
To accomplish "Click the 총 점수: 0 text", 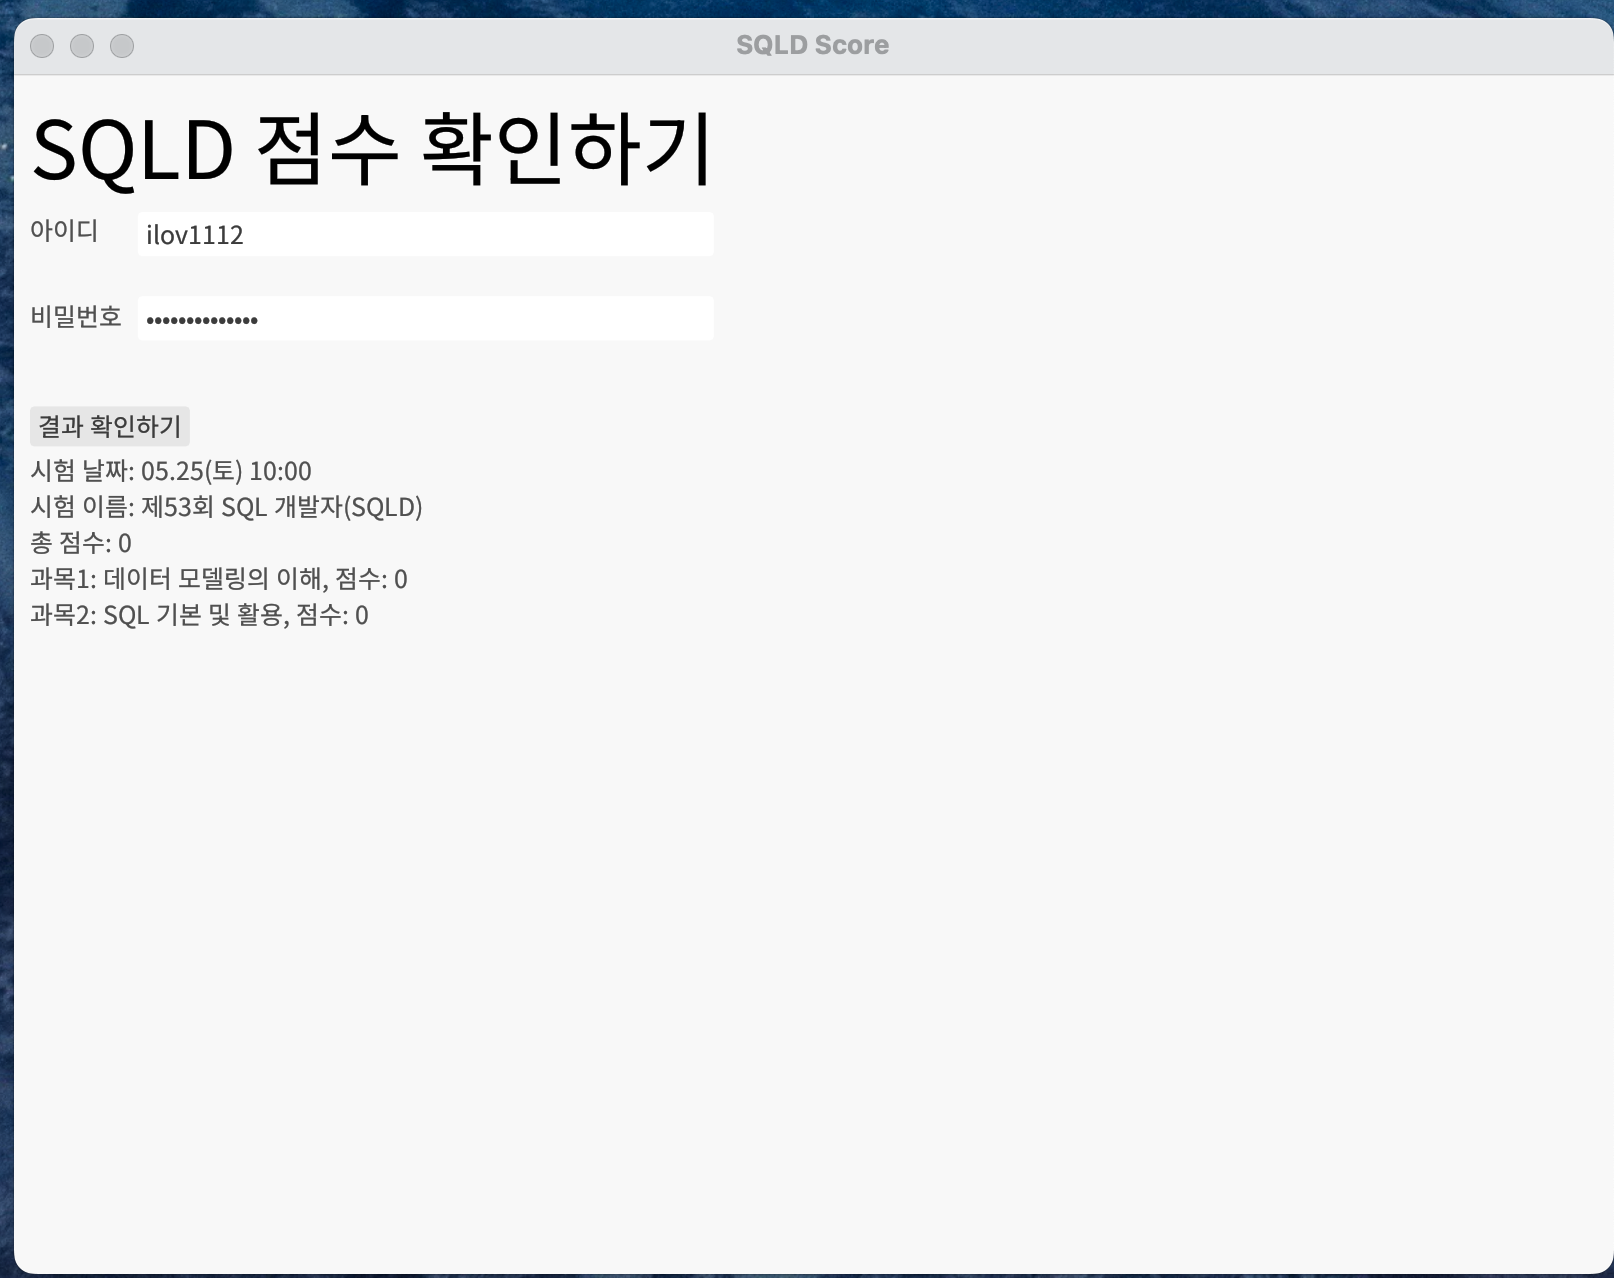I will [x=81, y=543].
